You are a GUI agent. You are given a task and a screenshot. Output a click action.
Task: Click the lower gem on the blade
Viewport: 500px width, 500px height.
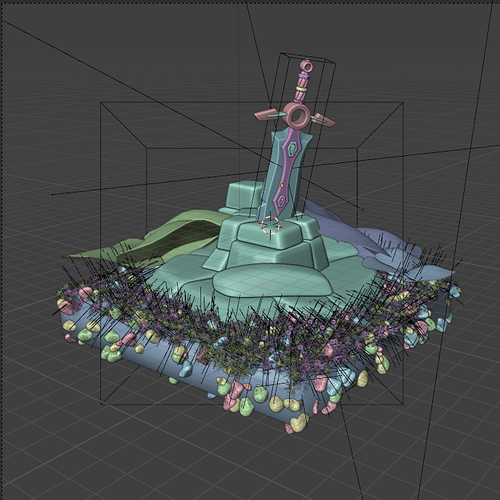(x=282, y=201)
